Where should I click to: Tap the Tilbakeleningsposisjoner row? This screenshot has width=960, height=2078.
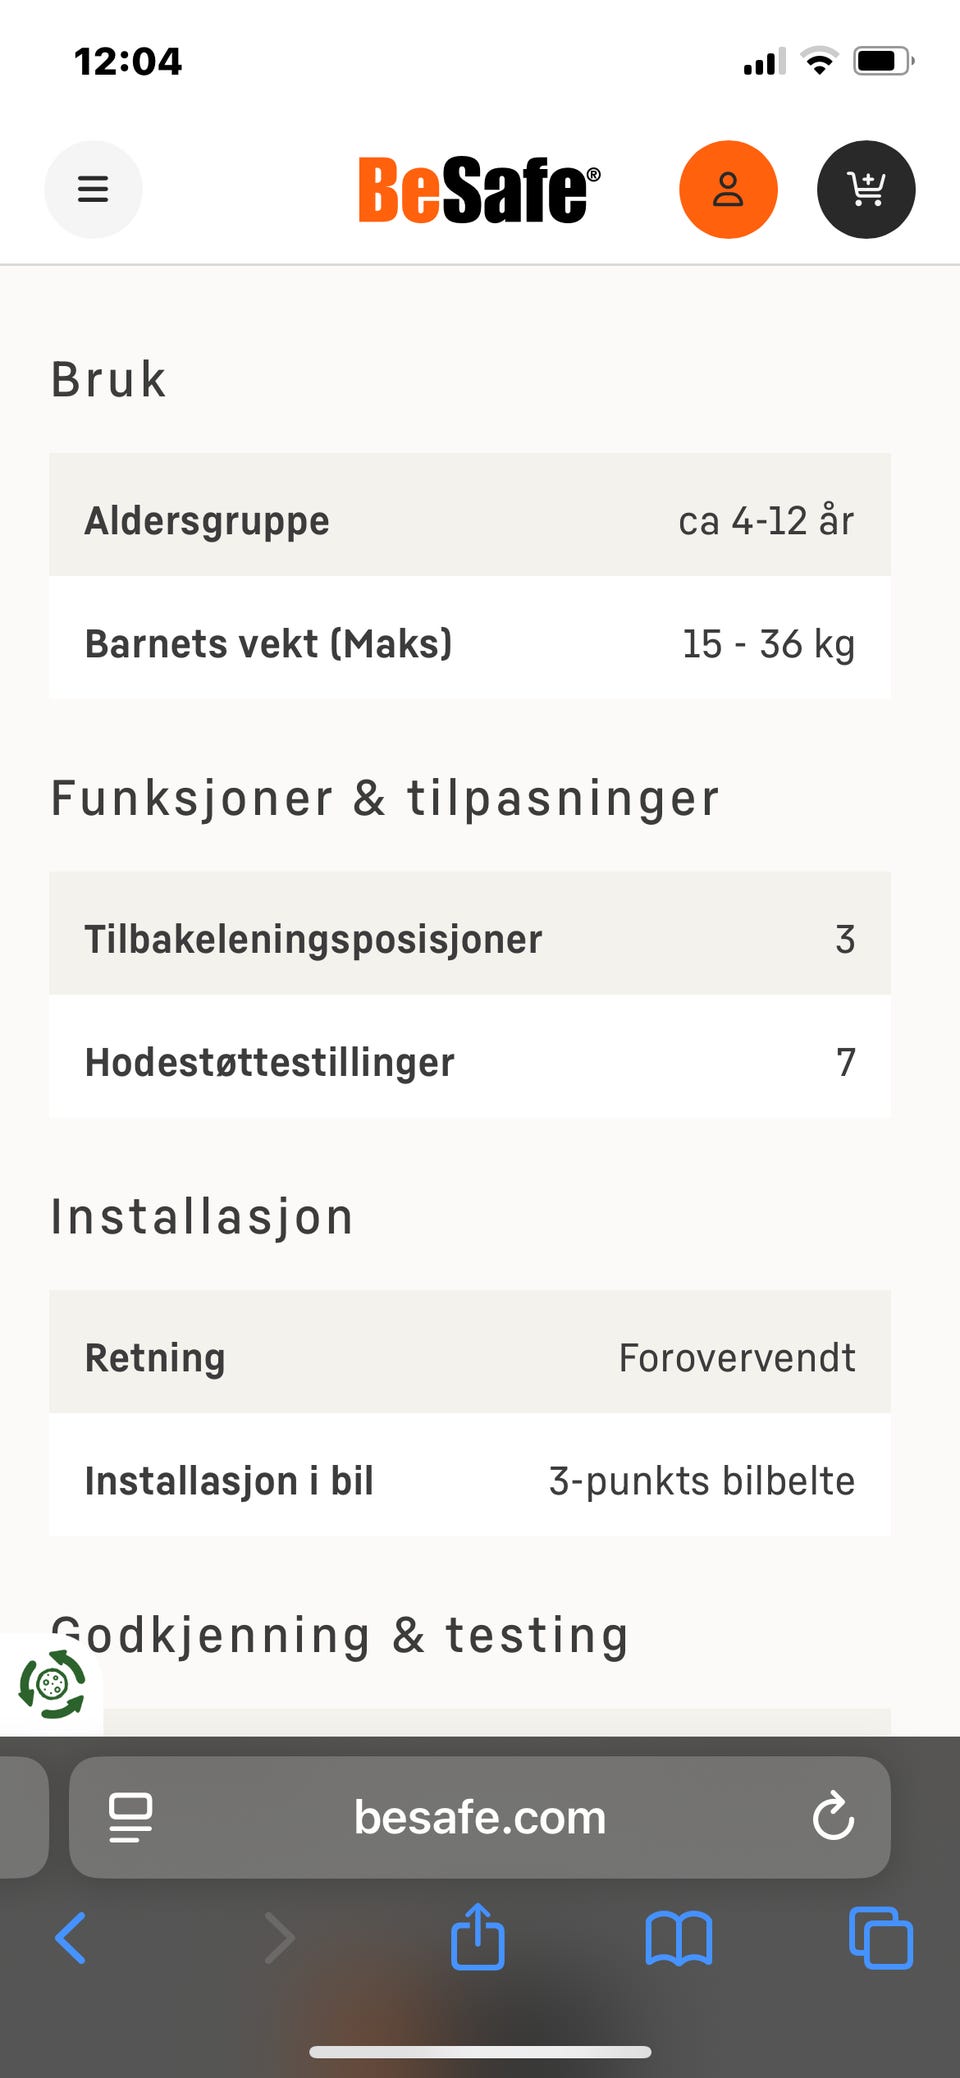click(470, 939)
